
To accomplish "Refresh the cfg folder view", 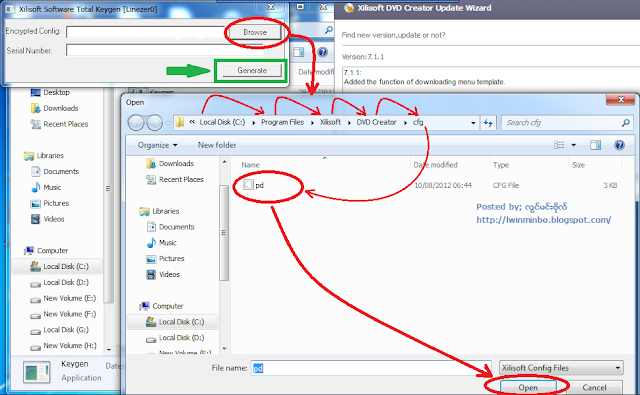I will point(488,123).
